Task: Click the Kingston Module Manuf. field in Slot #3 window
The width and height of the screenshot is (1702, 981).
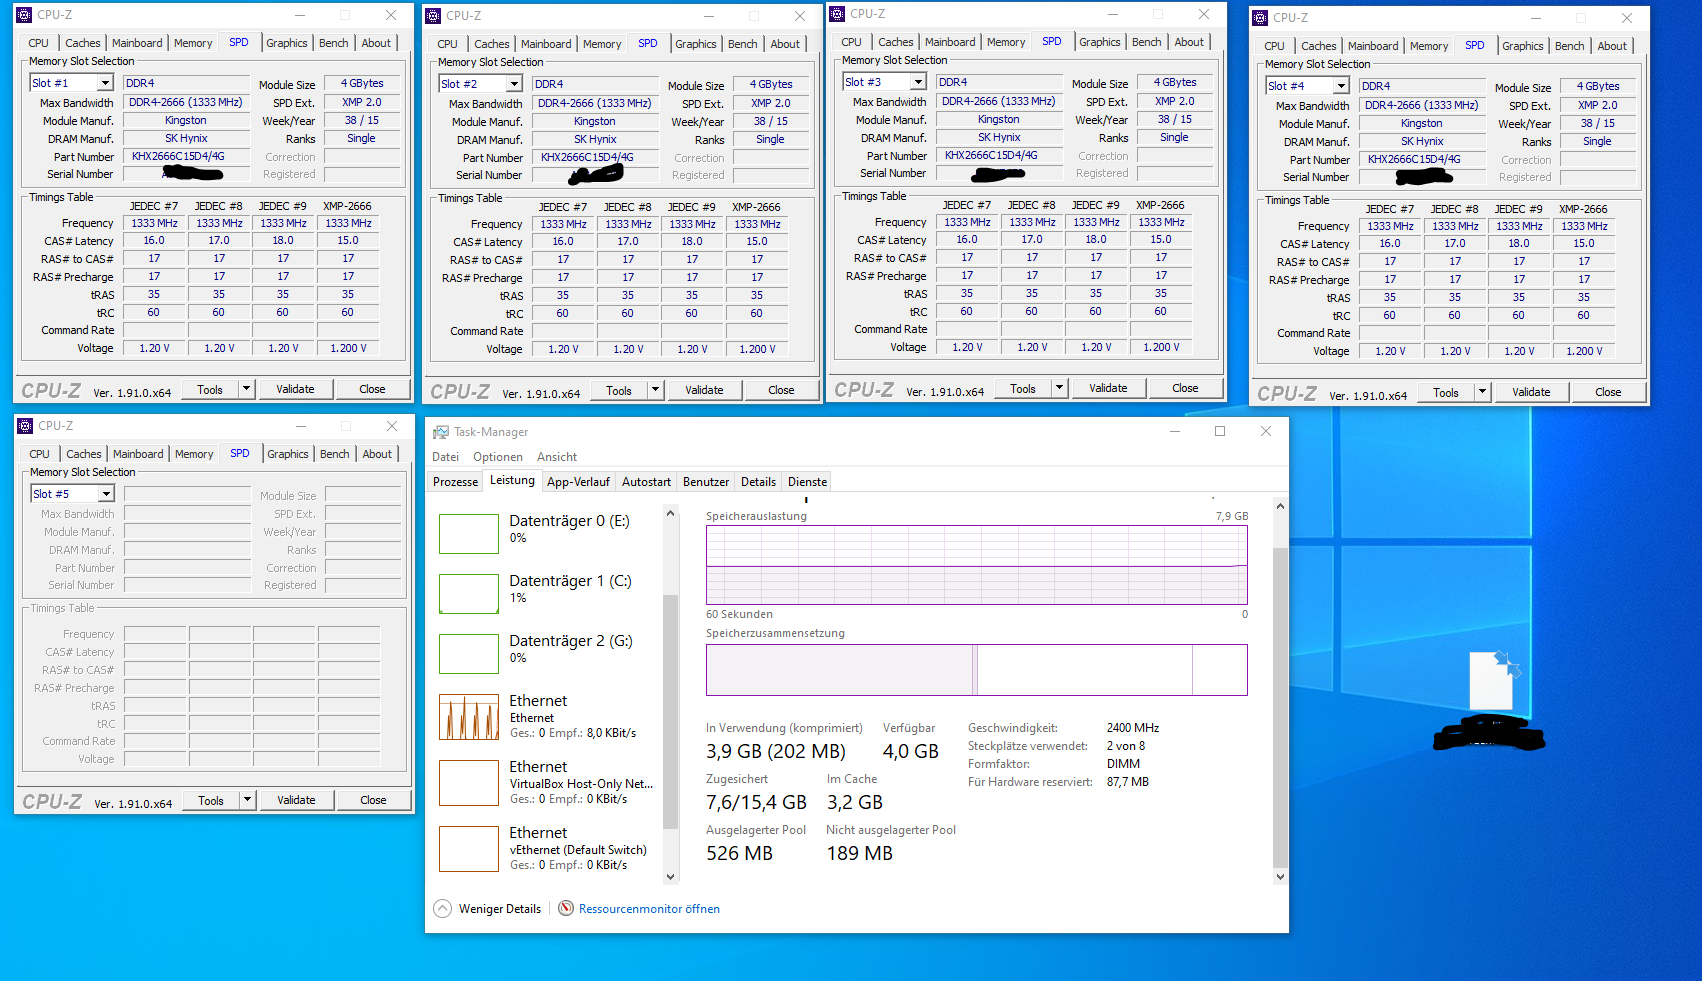Action: [x=999, y=119]
